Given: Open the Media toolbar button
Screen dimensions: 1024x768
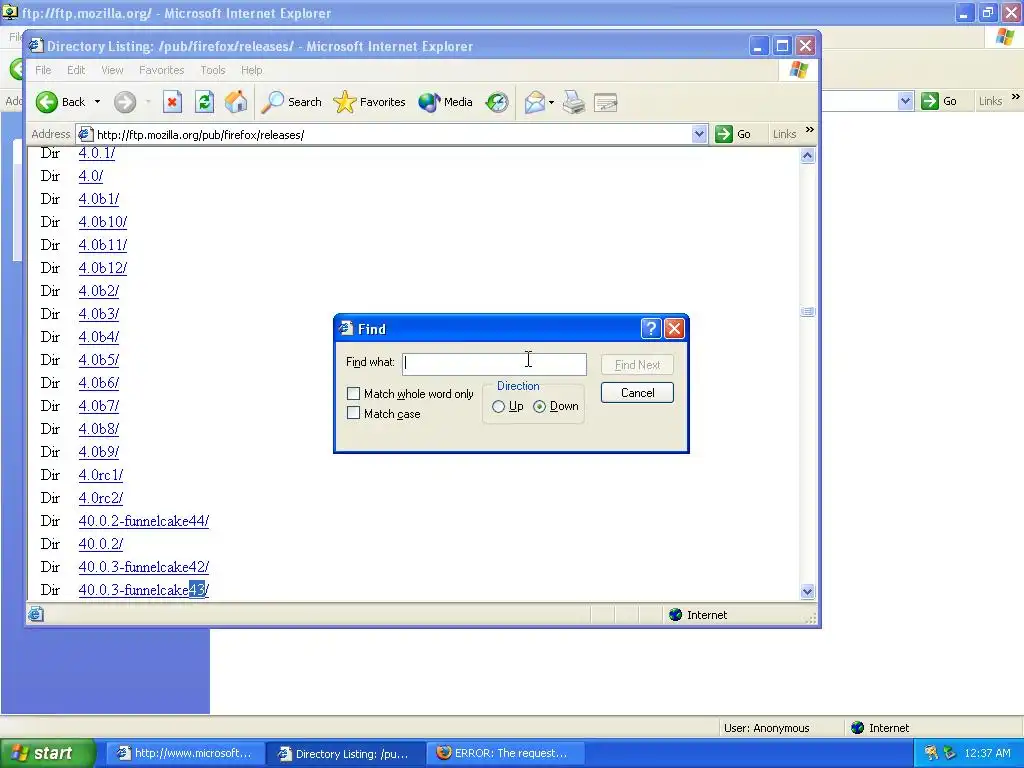Looking at the screenshot, I should click(x=445, y=102).
